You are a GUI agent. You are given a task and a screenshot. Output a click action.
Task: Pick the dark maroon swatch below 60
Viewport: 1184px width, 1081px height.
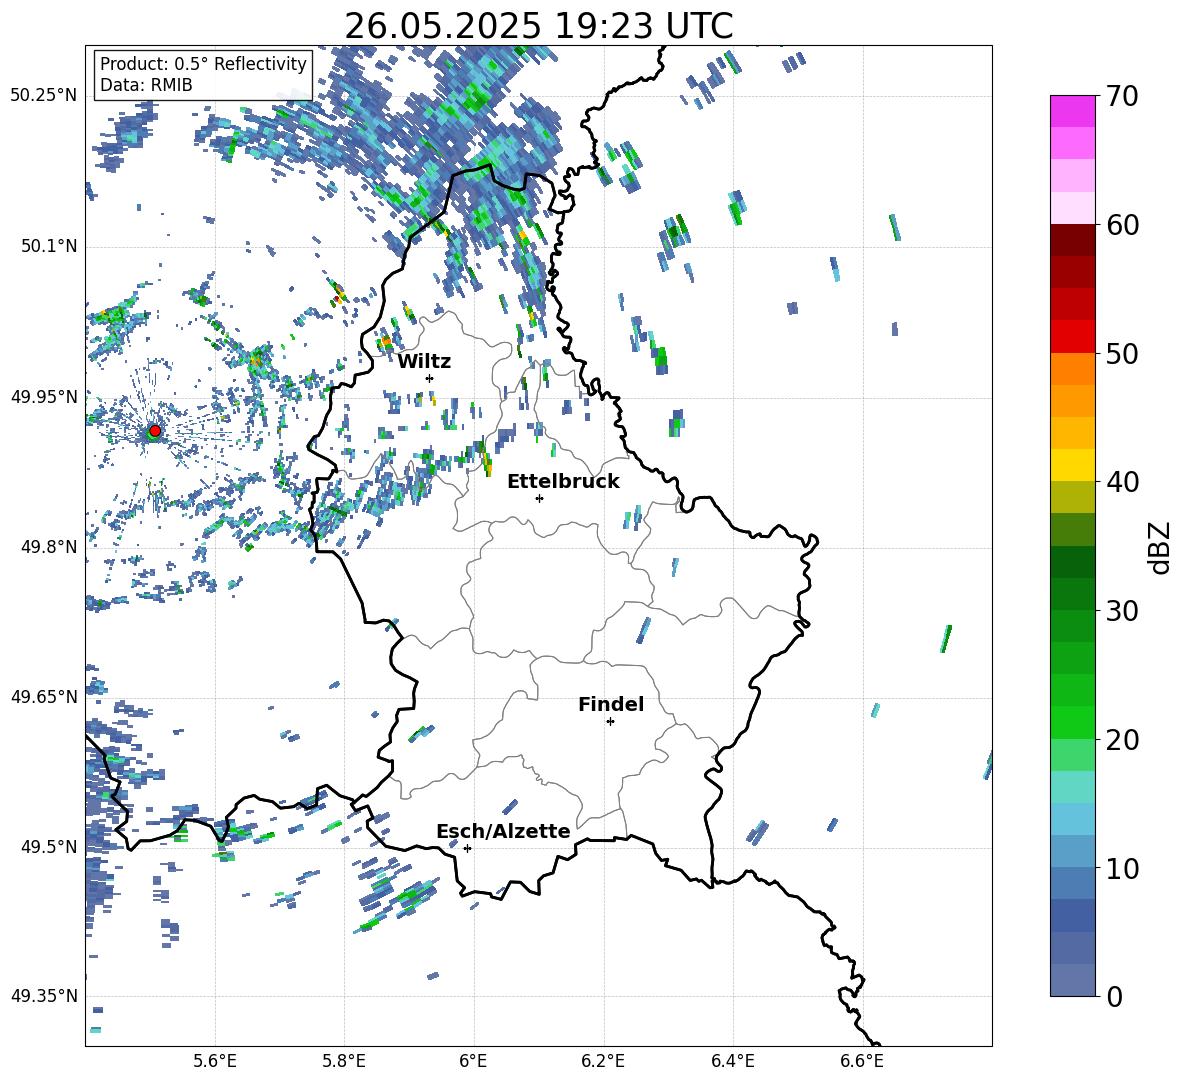pyautogui.click(x=1073, y=240)
